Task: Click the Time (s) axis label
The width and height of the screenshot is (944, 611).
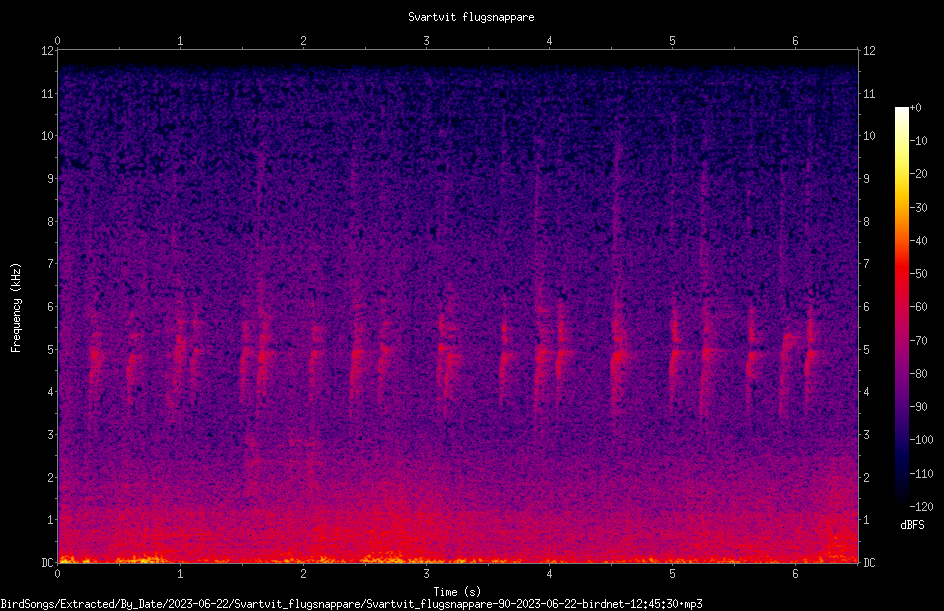Action: [457, 592]
